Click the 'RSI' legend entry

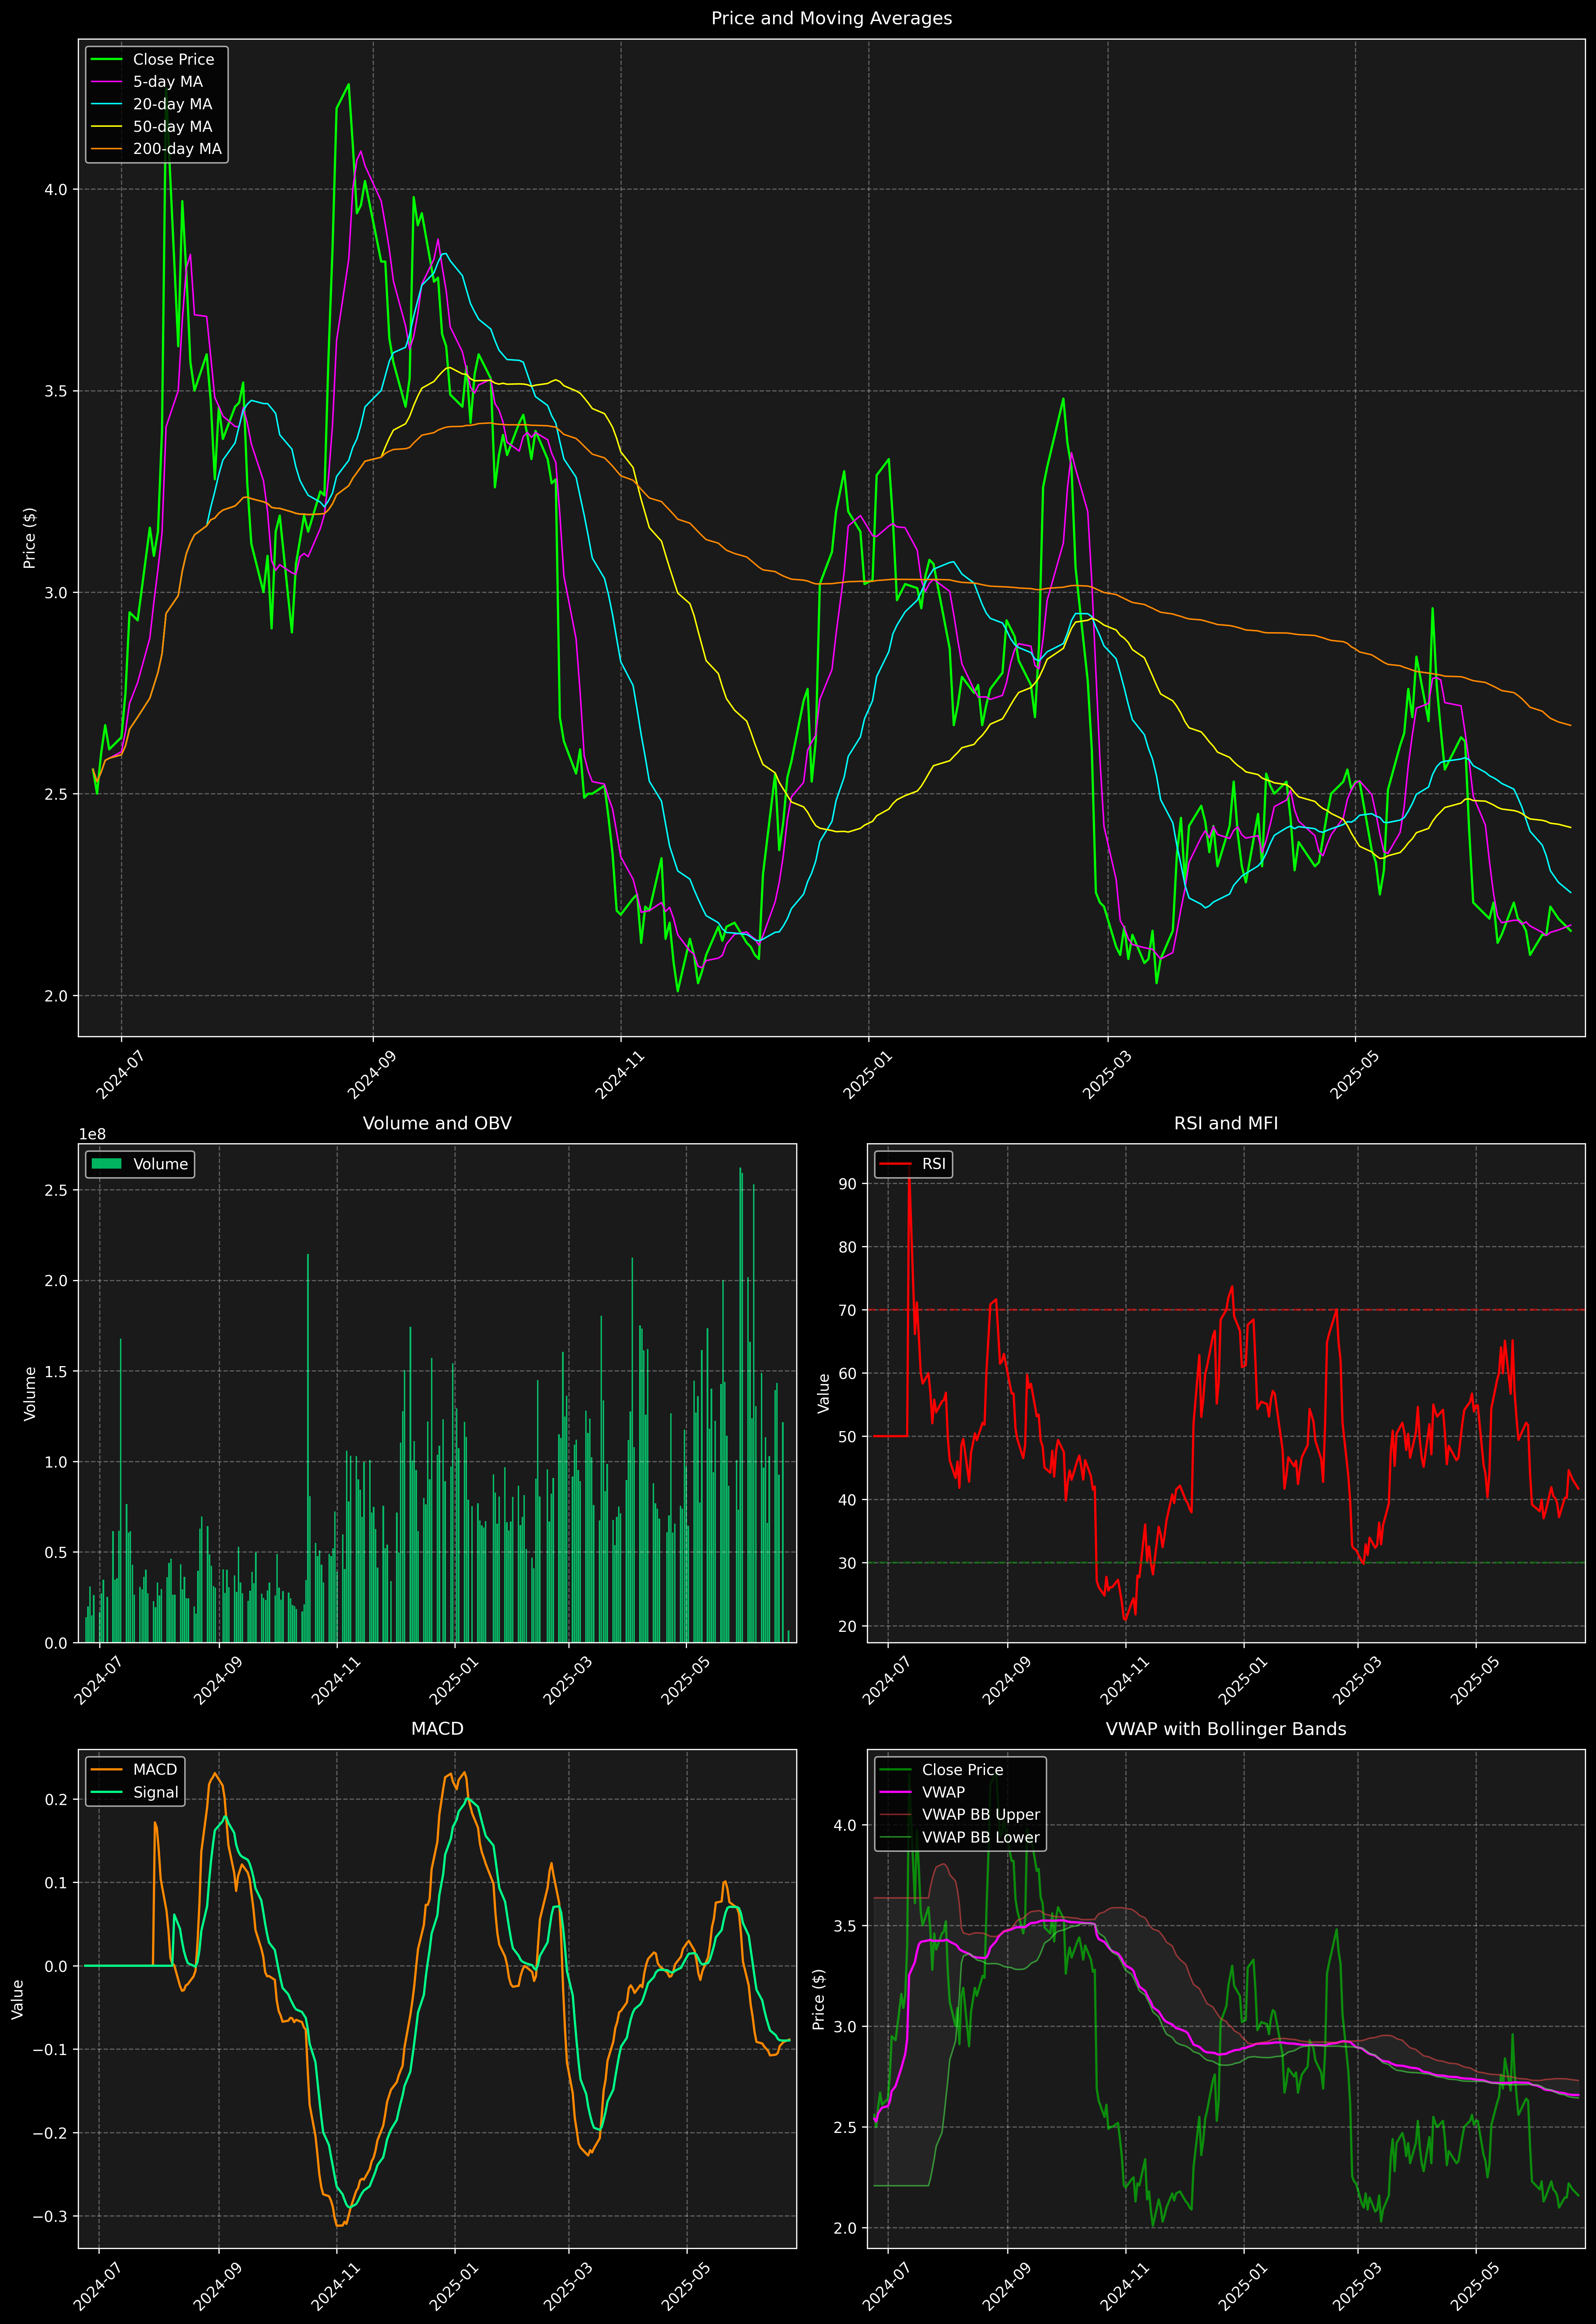(934, 1164)
